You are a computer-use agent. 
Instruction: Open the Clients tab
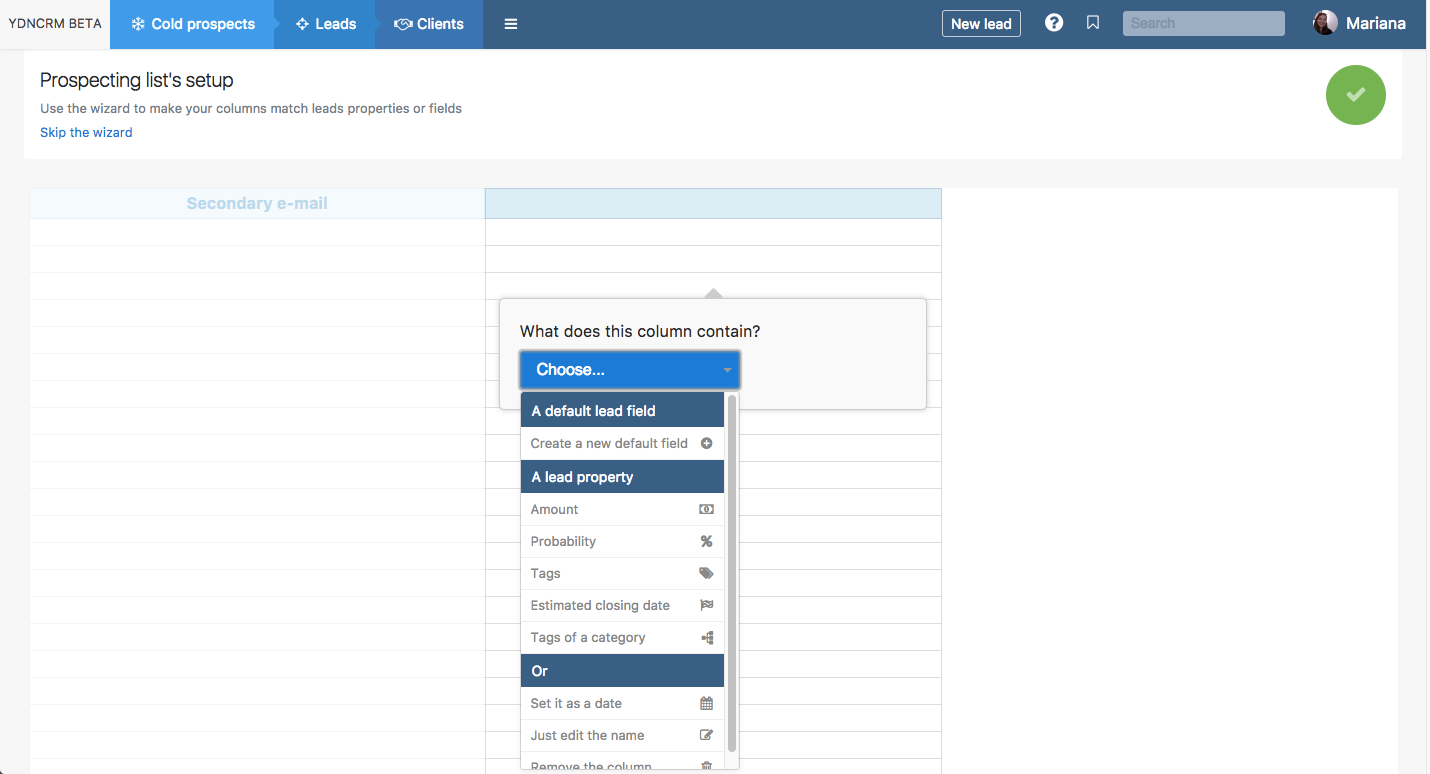tap(430, 24)
